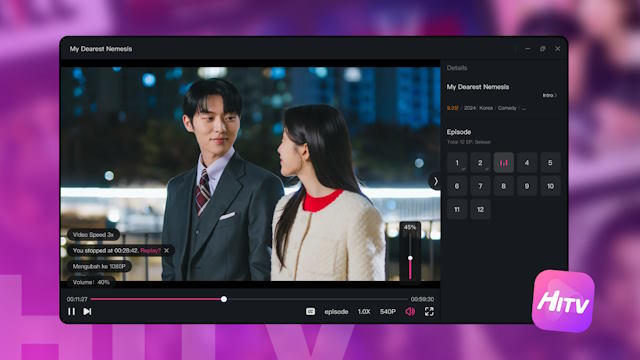The image size is (640, 360).
Task: Restore the player window size
Action: point(542,49)
